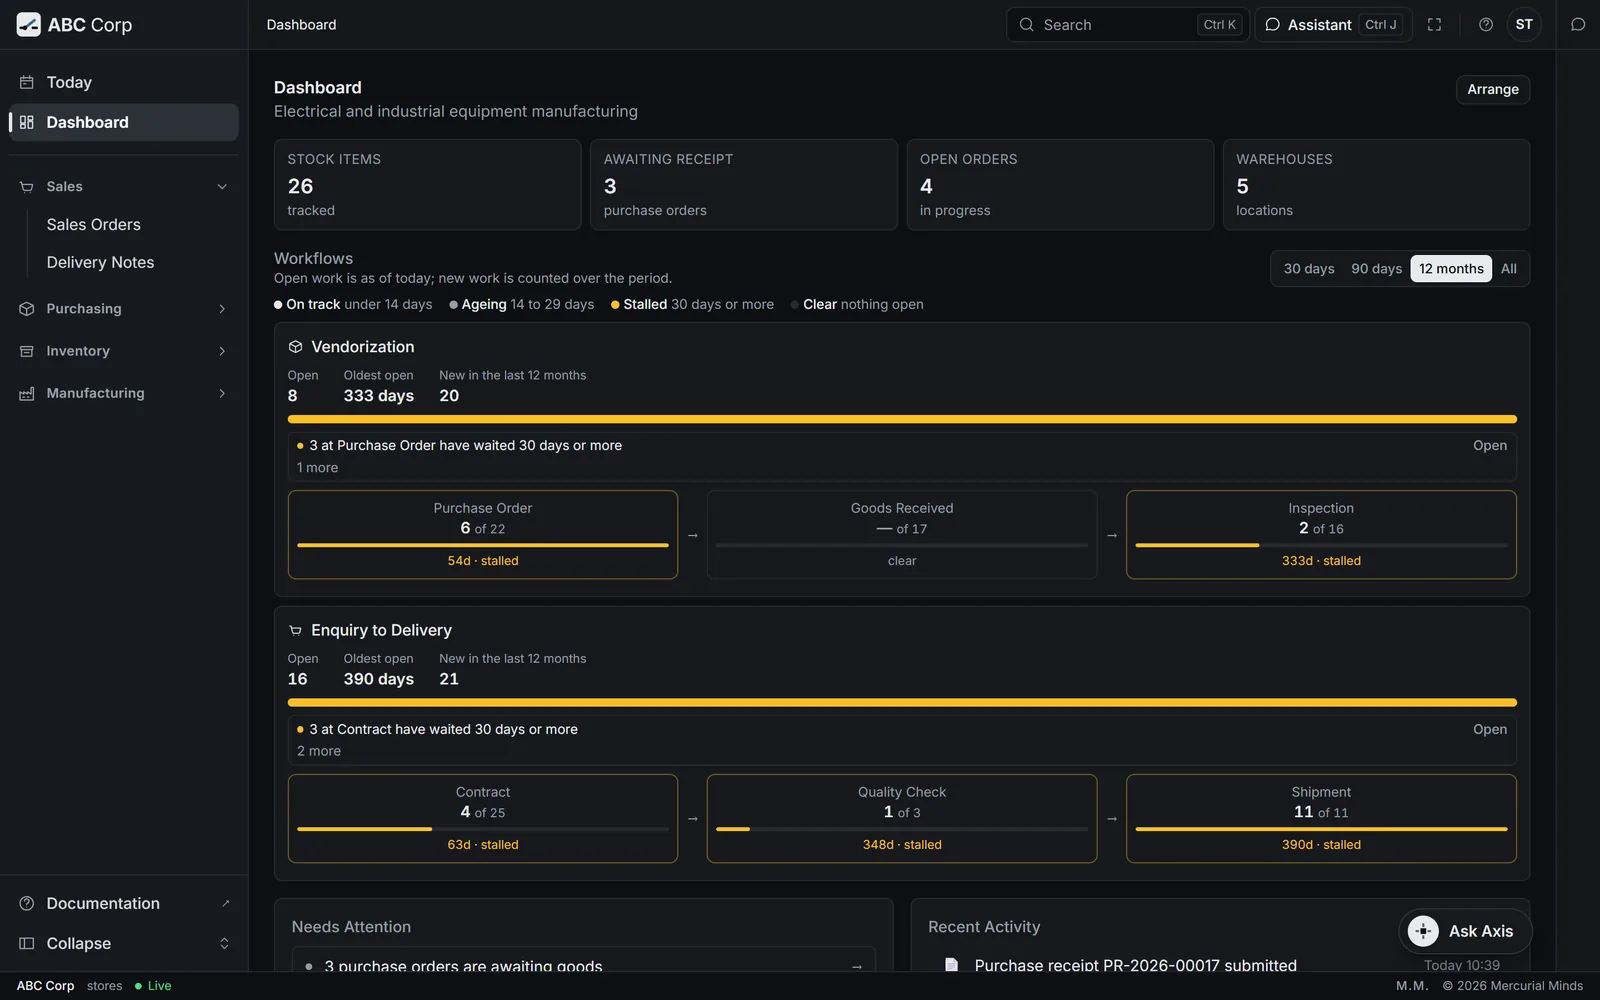Expand the Manufacturing section chevron
This screenshot has height=1000, width=1600.
[x=222, y=394]
